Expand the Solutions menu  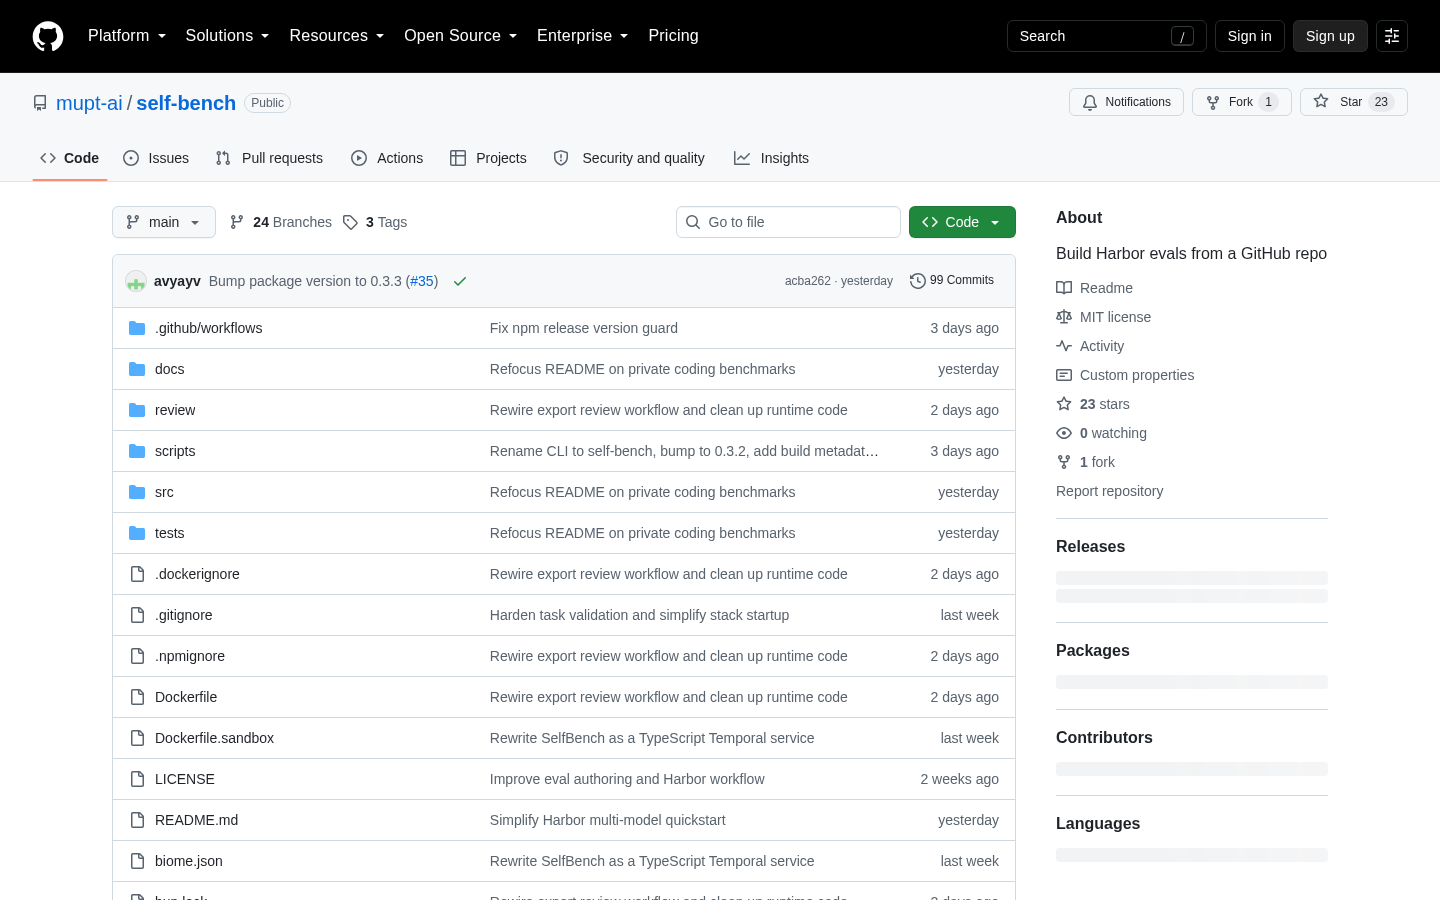(227, 36)
